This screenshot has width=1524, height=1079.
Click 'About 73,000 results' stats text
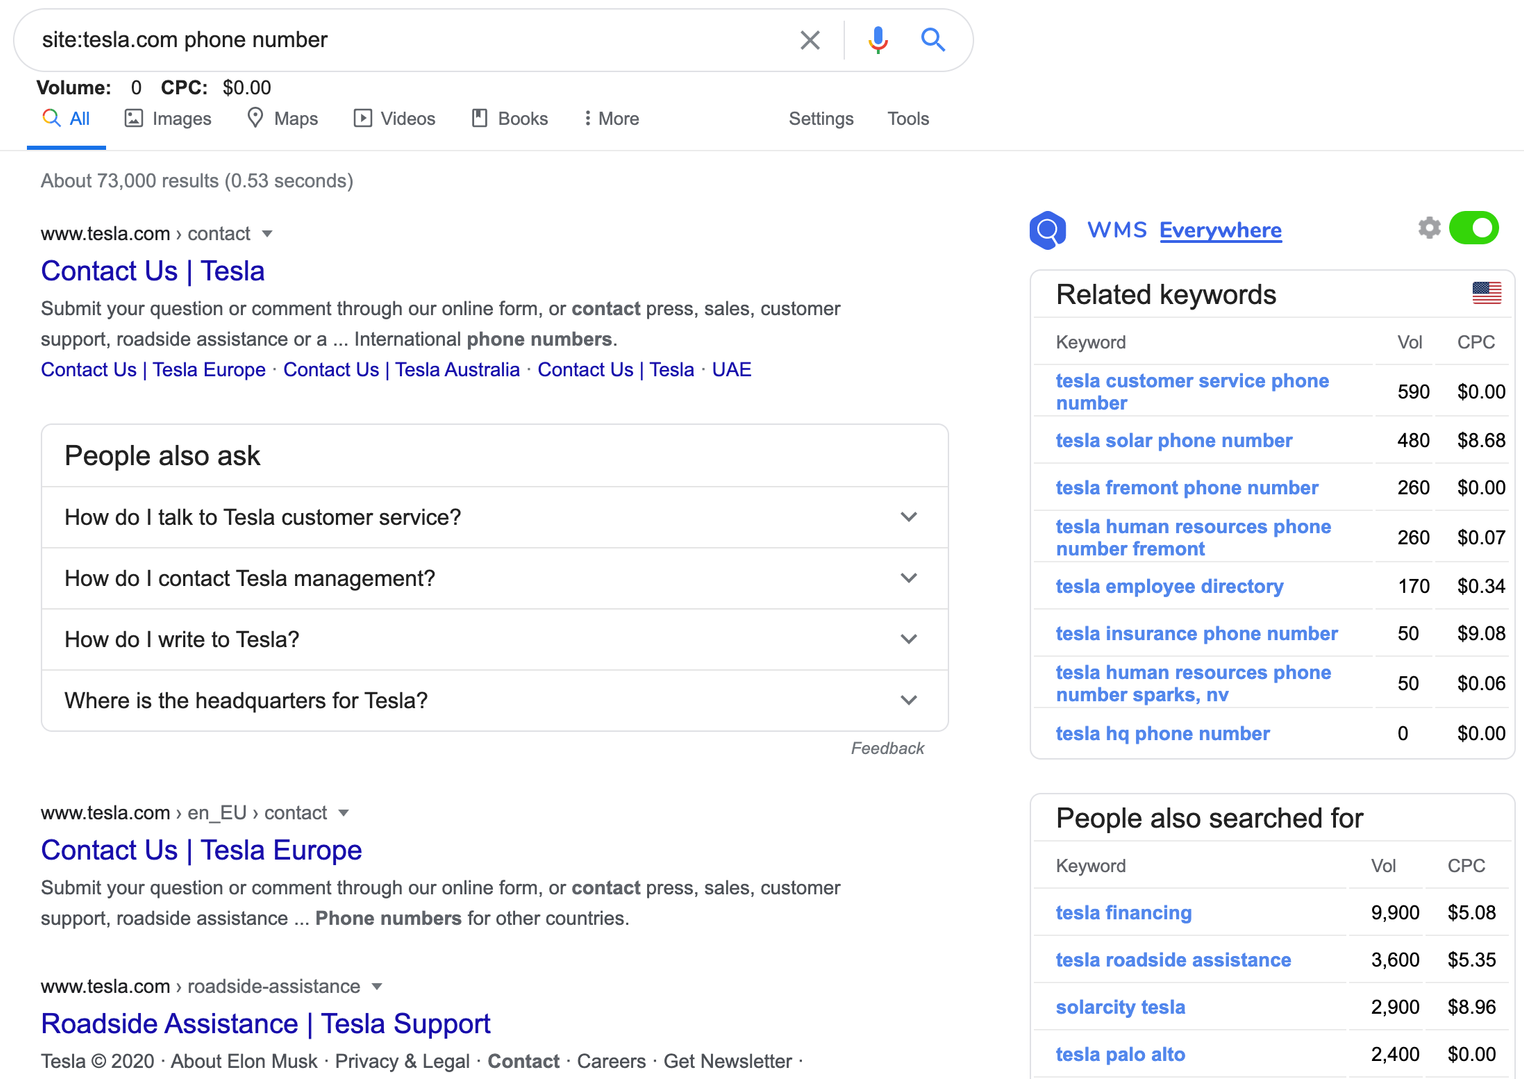coord(197,181)
